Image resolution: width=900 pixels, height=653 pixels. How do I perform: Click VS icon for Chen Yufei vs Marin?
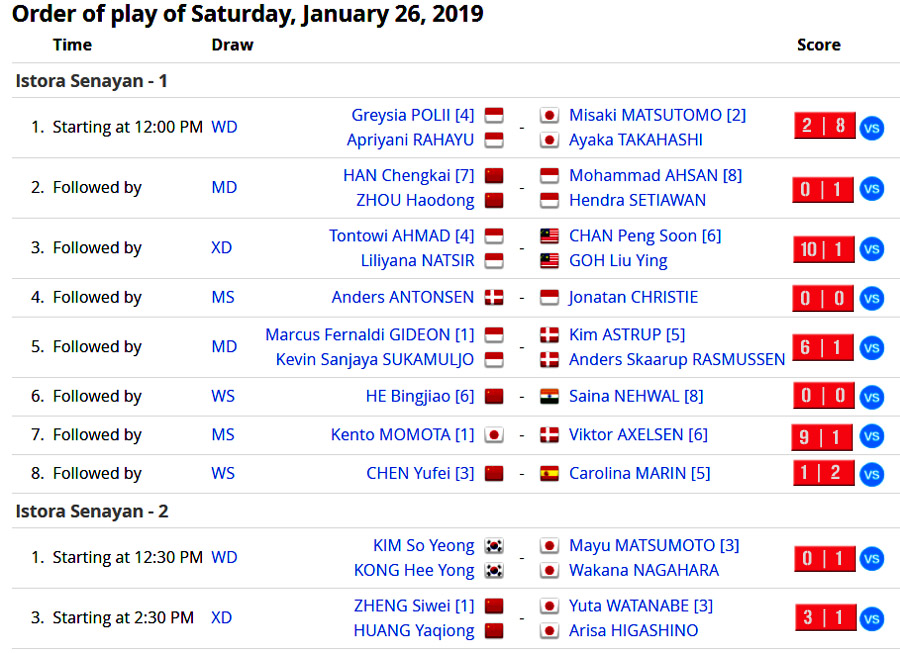point(871,473)
